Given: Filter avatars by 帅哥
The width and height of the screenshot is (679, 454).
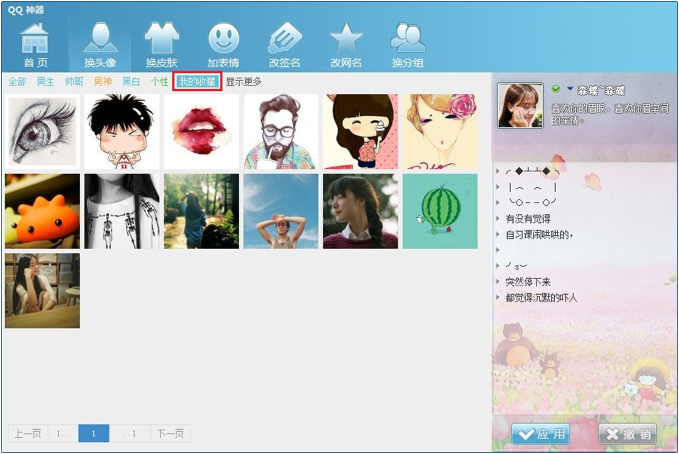Looking at the screenshot, I should pyautogui.click(x=74, y=81).
